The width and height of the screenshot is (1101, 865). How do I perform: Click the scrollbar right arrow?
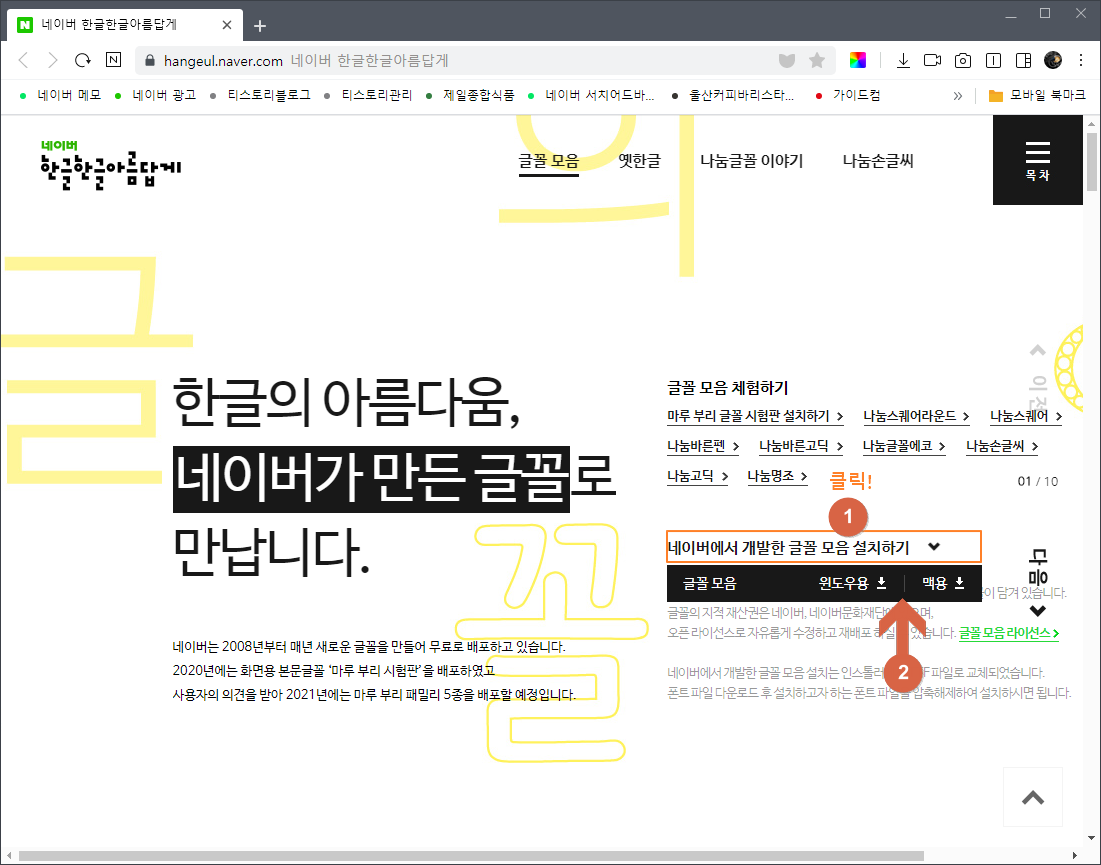(1075, 857)
